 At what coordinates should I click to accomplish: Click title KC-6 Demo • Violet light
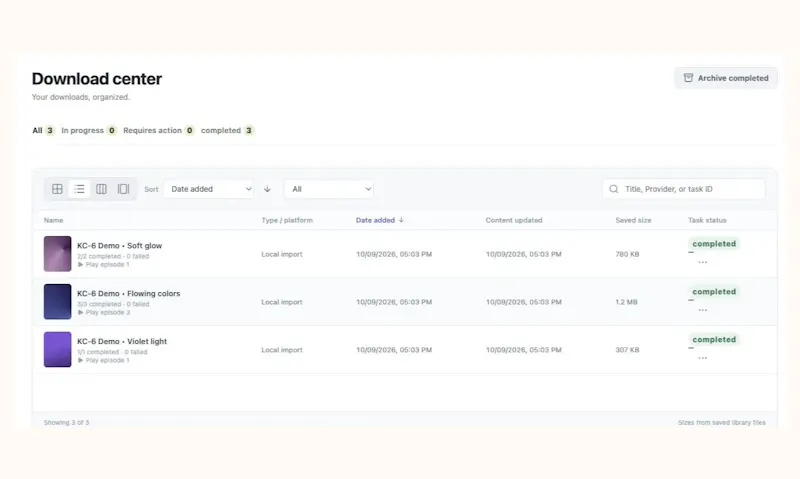tap(122, 342)
